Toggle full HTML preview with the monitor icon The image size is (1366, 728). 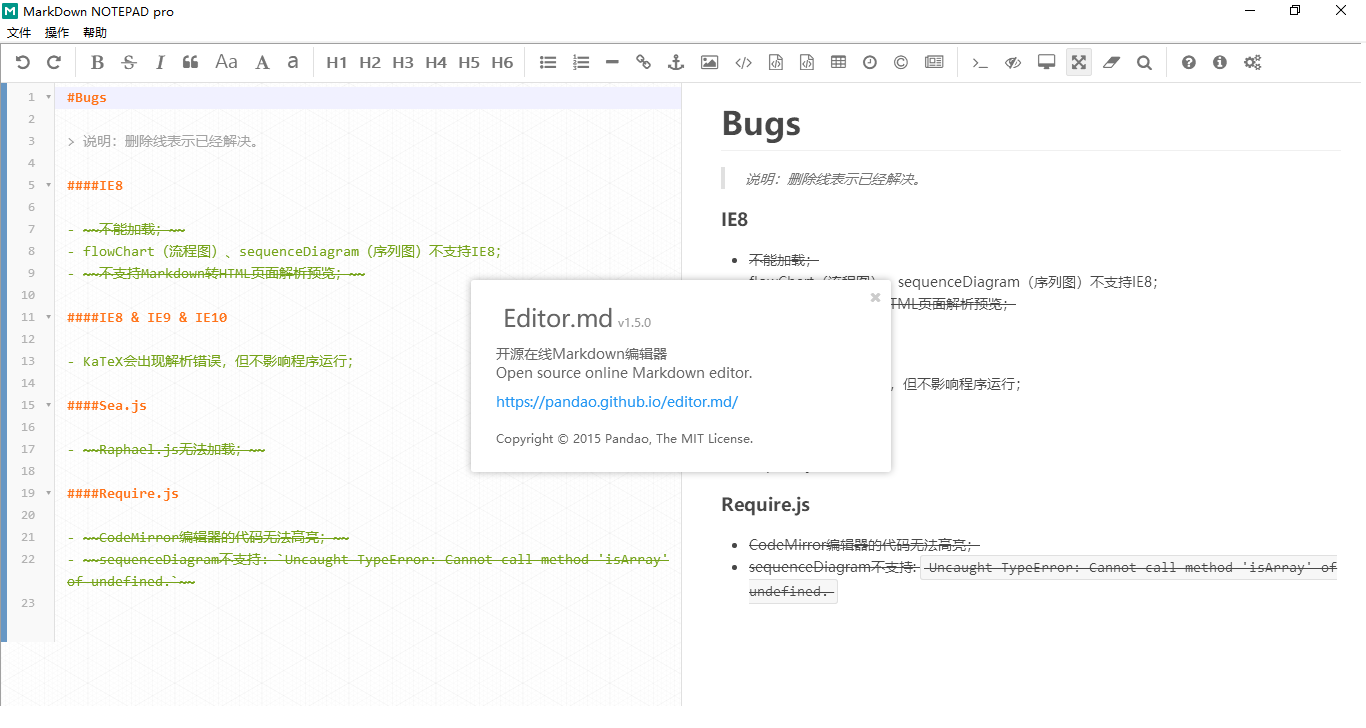click(x=1046, y=62)
